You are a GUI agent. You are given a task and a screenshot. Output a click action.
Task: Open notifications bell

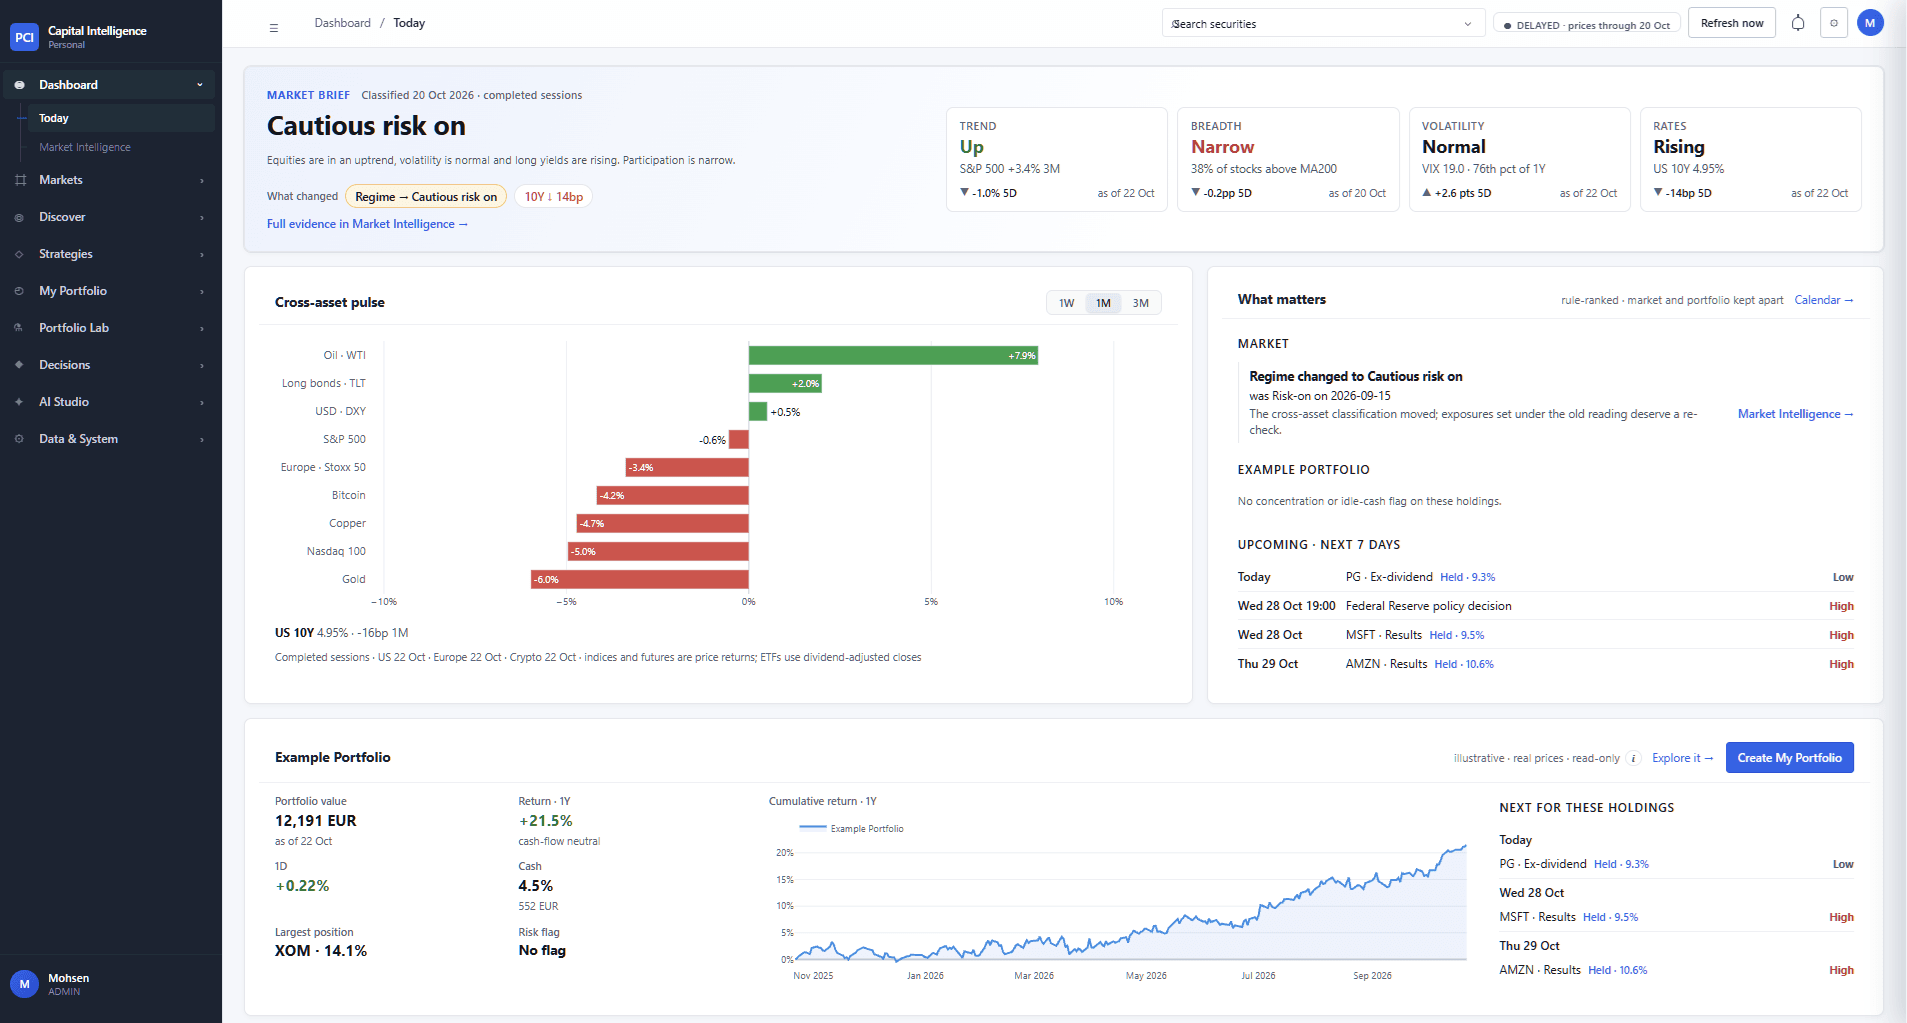(1798, 23)
